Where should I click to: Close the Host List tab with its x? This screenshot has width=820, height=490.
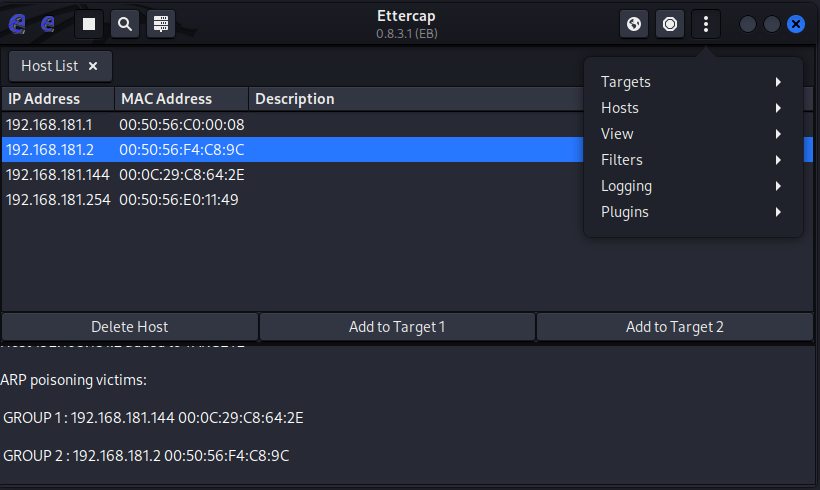[x=93, y=66]
